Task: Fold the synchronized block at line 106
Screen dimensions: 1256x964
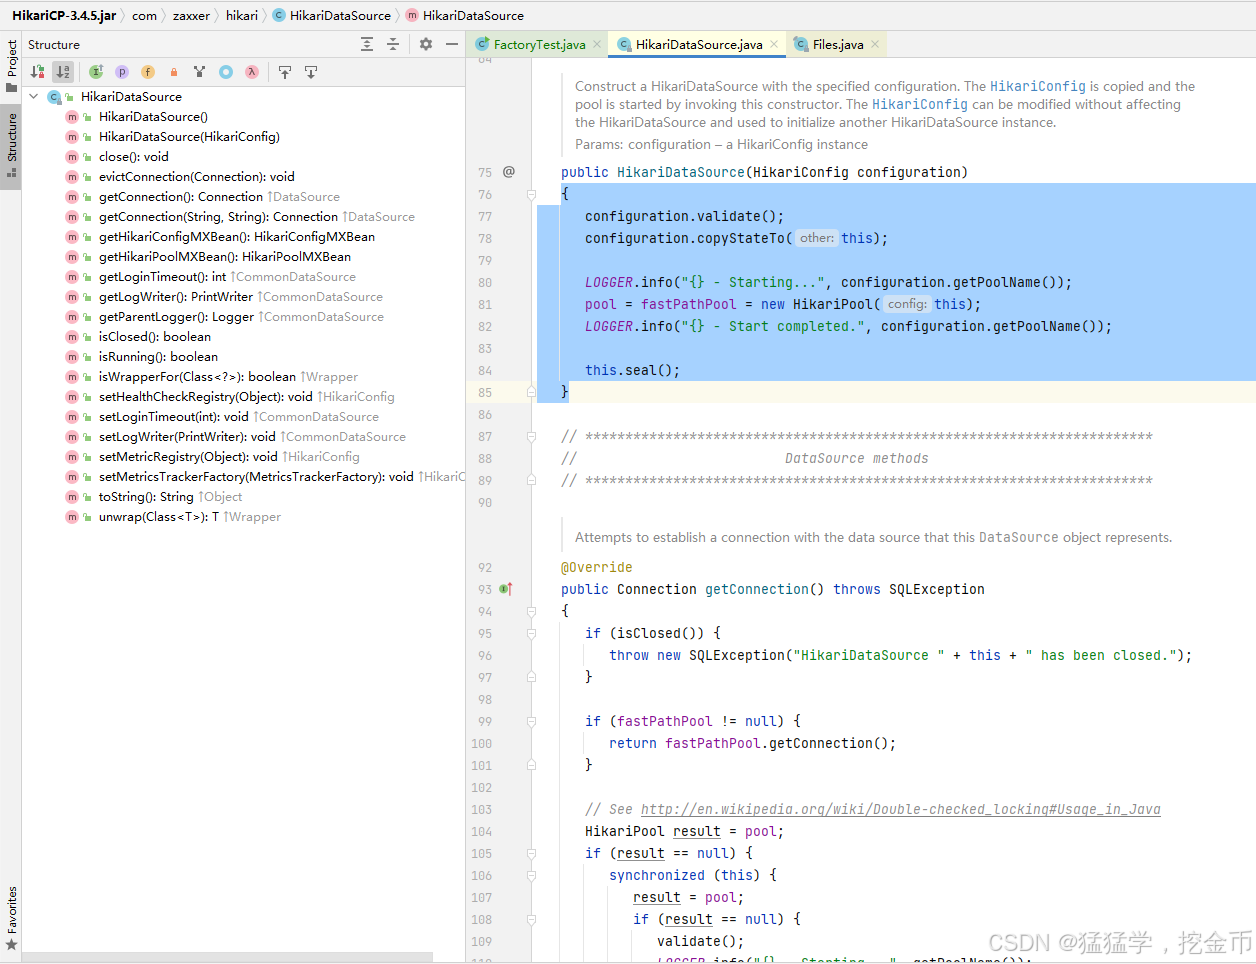Action: click(x=532, y=876)
